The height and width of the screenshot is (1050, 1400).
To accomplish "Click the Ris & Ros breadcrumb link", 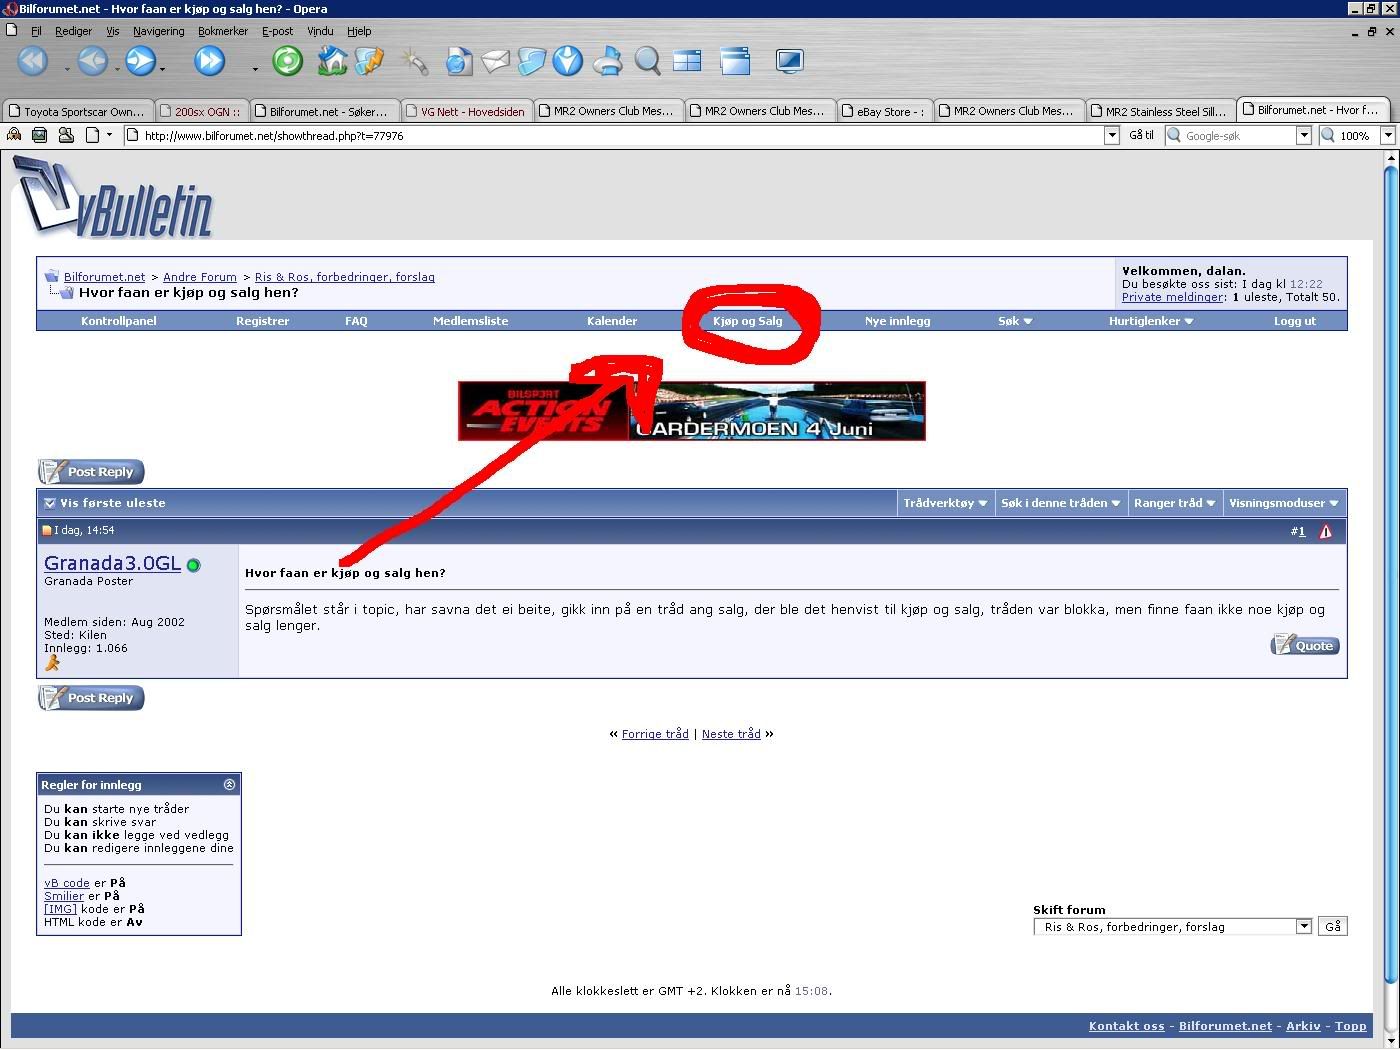I will pyautogui.click(x=345, y=277).
